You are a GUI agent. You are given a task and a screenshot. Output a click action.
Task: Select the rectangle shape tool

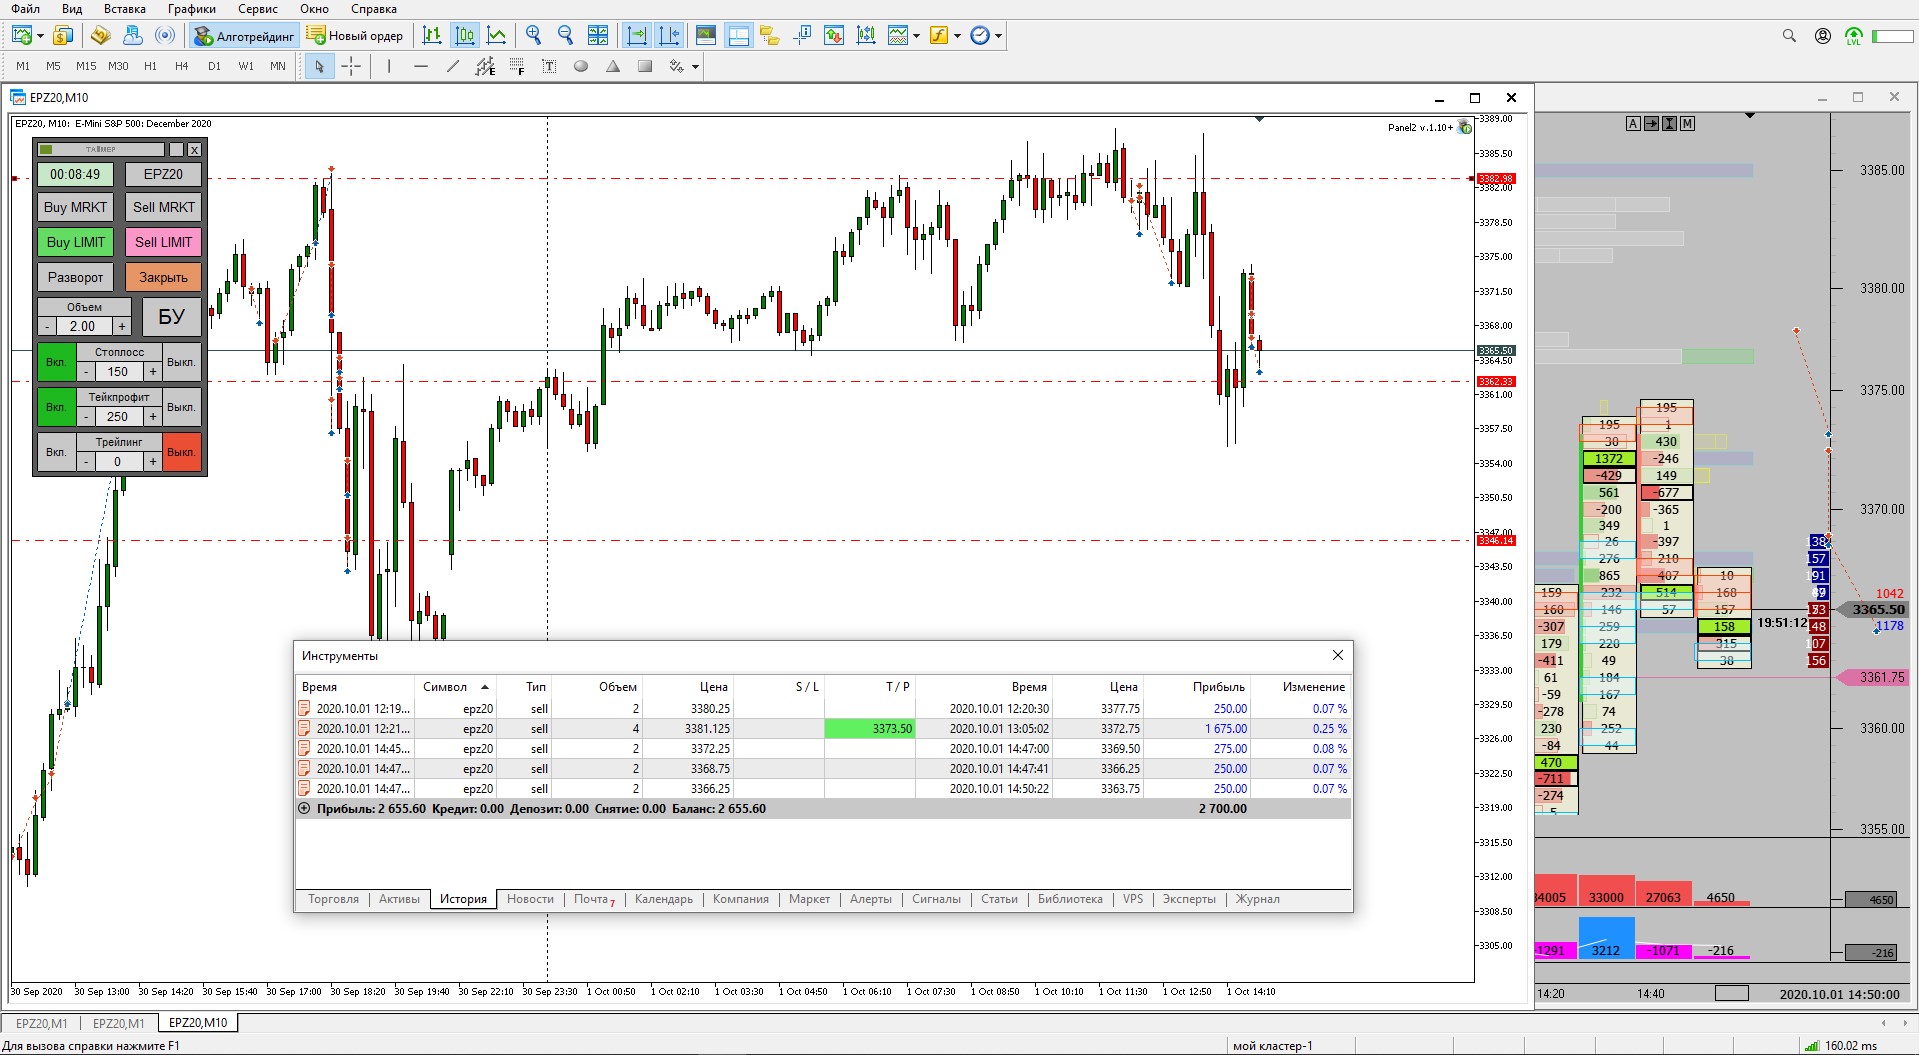645,66
